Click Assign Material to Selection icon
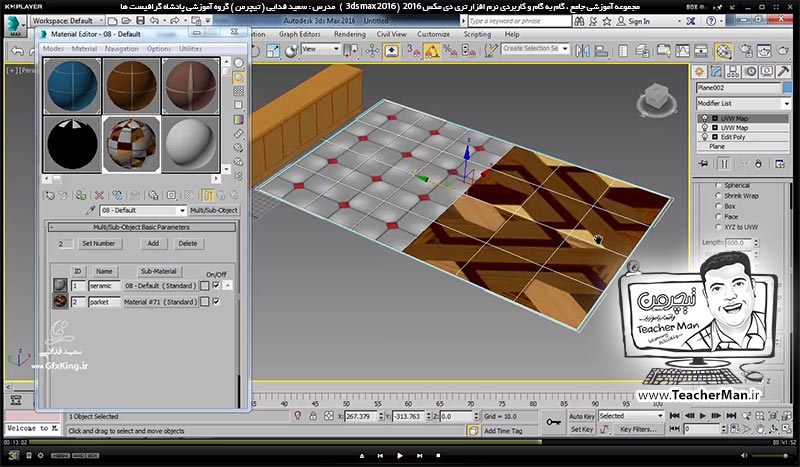The height and width of the screenshot is (467, 800). (x=81, y=195)
